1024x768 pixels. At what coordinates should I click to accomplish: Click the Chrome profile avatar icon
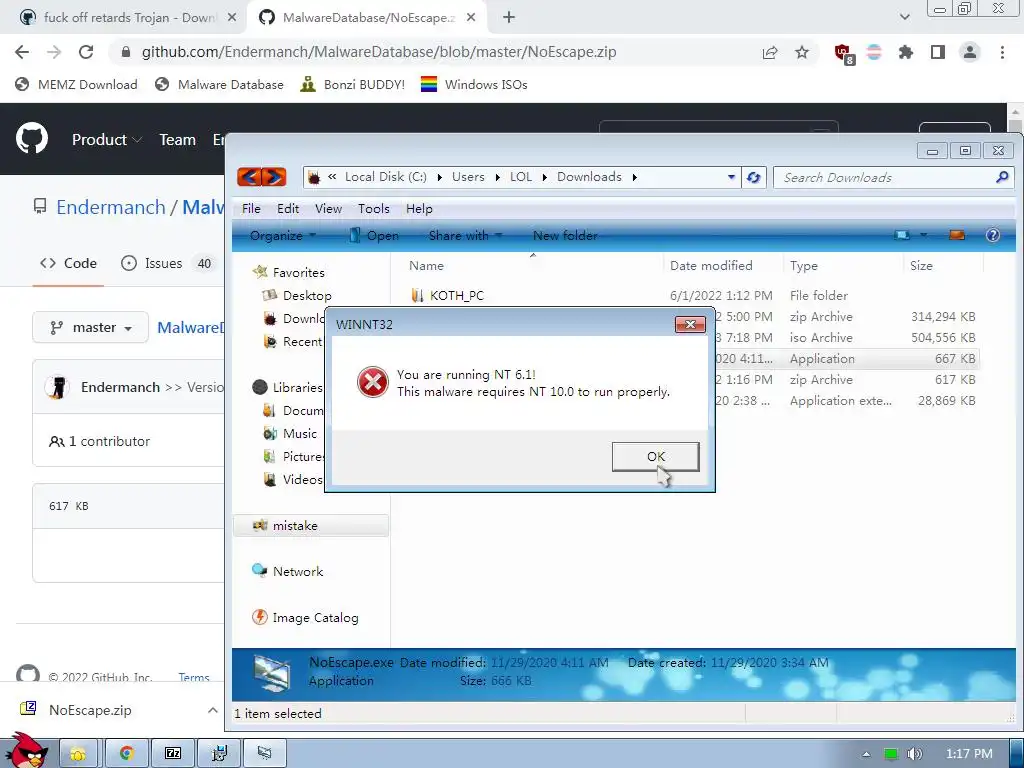970,52
